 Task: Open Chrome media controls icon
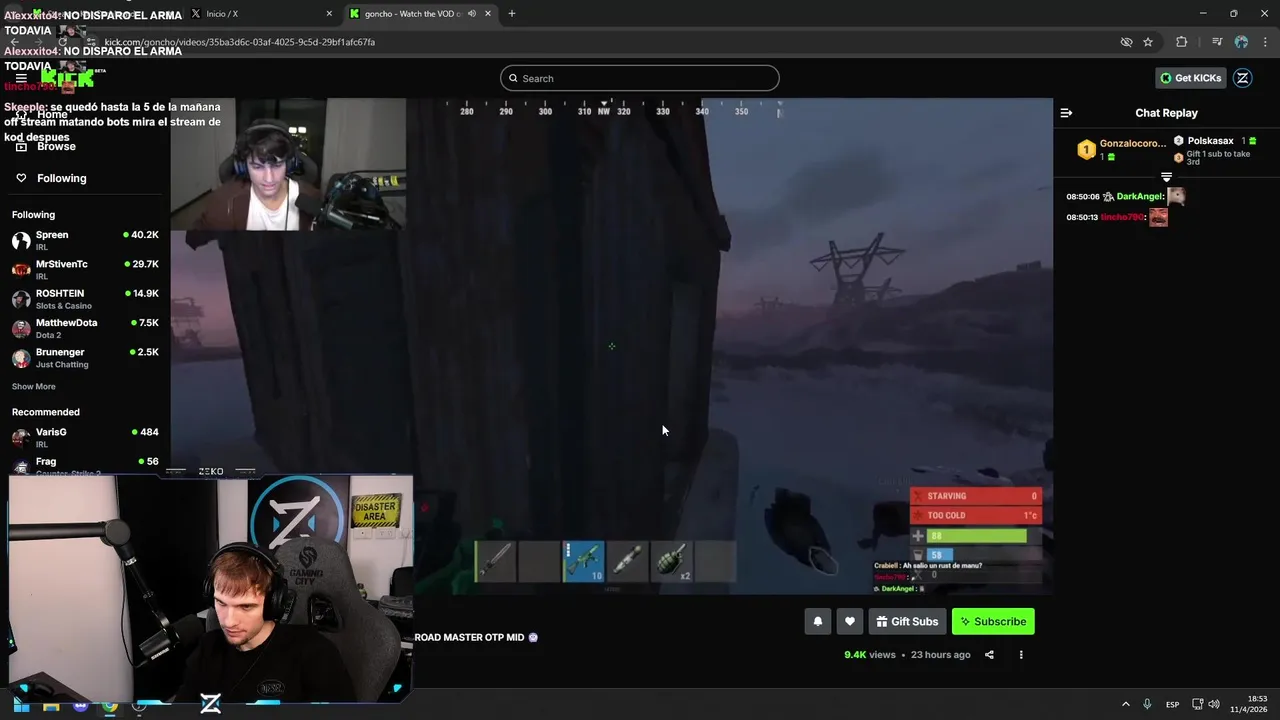click(1217, 42)
